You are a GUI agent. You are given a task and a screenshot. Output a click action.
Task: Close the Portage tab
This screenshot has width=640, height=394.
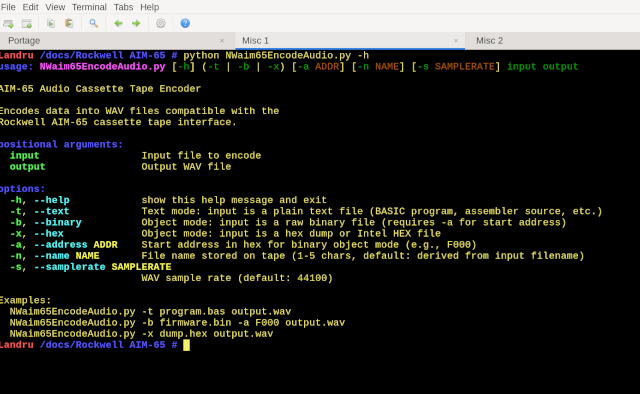pyautogui.click(x=222, y=40)
